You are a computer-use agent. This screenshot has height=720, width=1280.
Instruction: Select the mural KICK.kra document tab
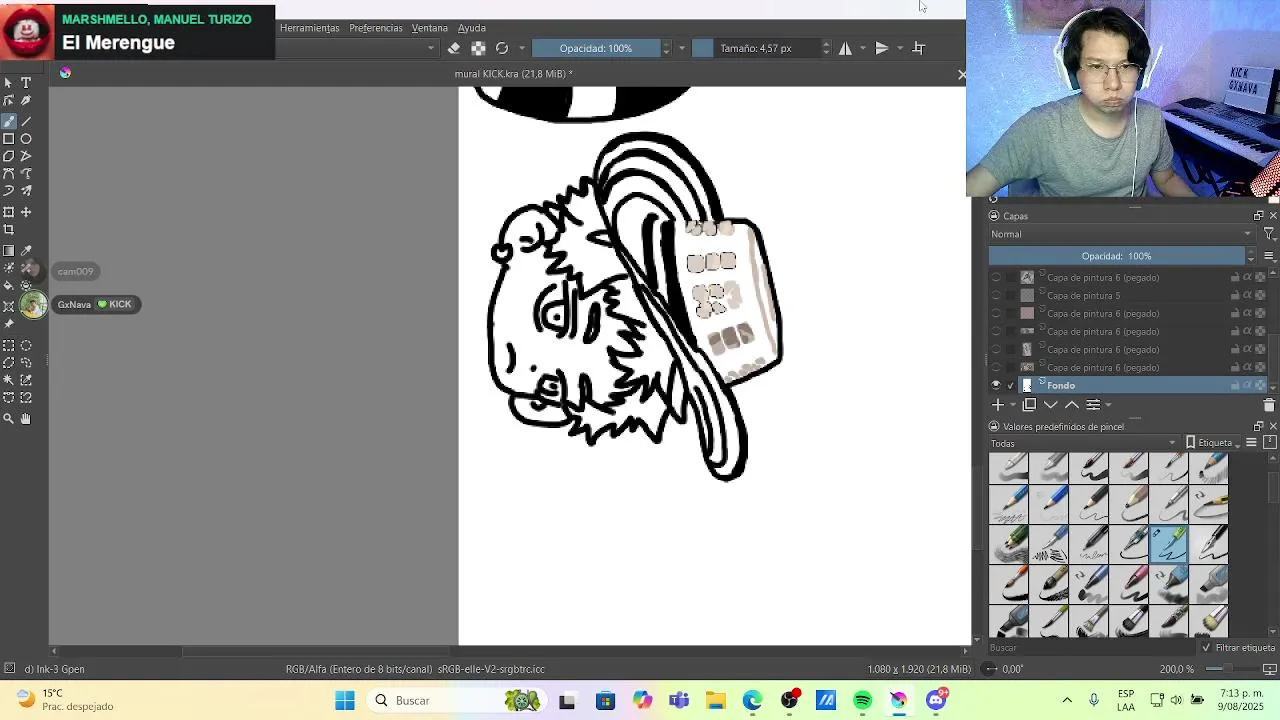click(x=513, y=74)
